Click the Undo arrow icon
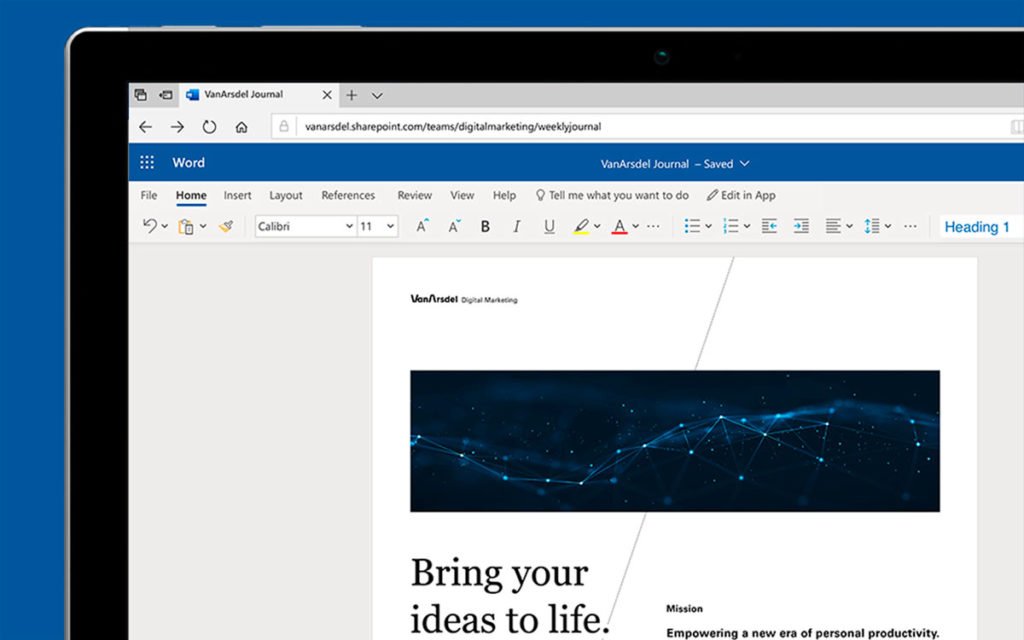This screenshot has height=640, width=1024. [150, 226]
